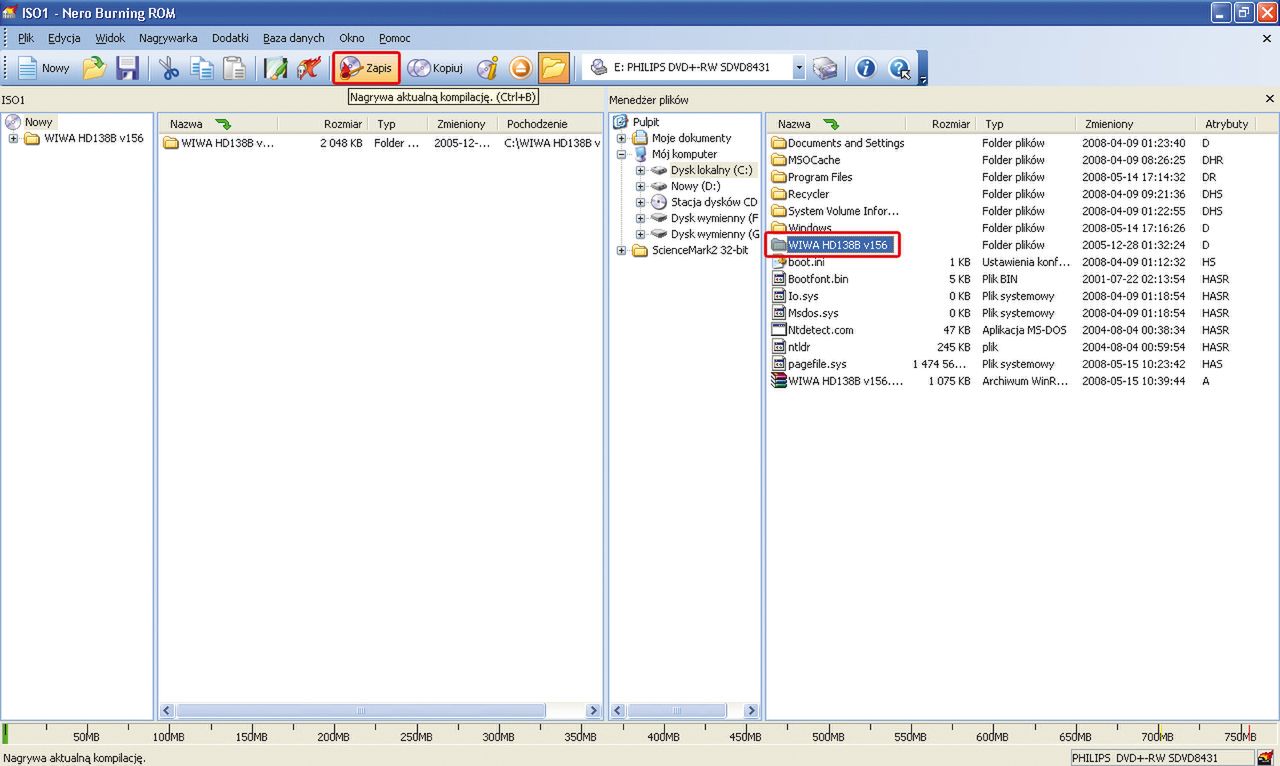Toggle the file browser folder button
This screenshot has height=766, width=1280.
(553, 68)
